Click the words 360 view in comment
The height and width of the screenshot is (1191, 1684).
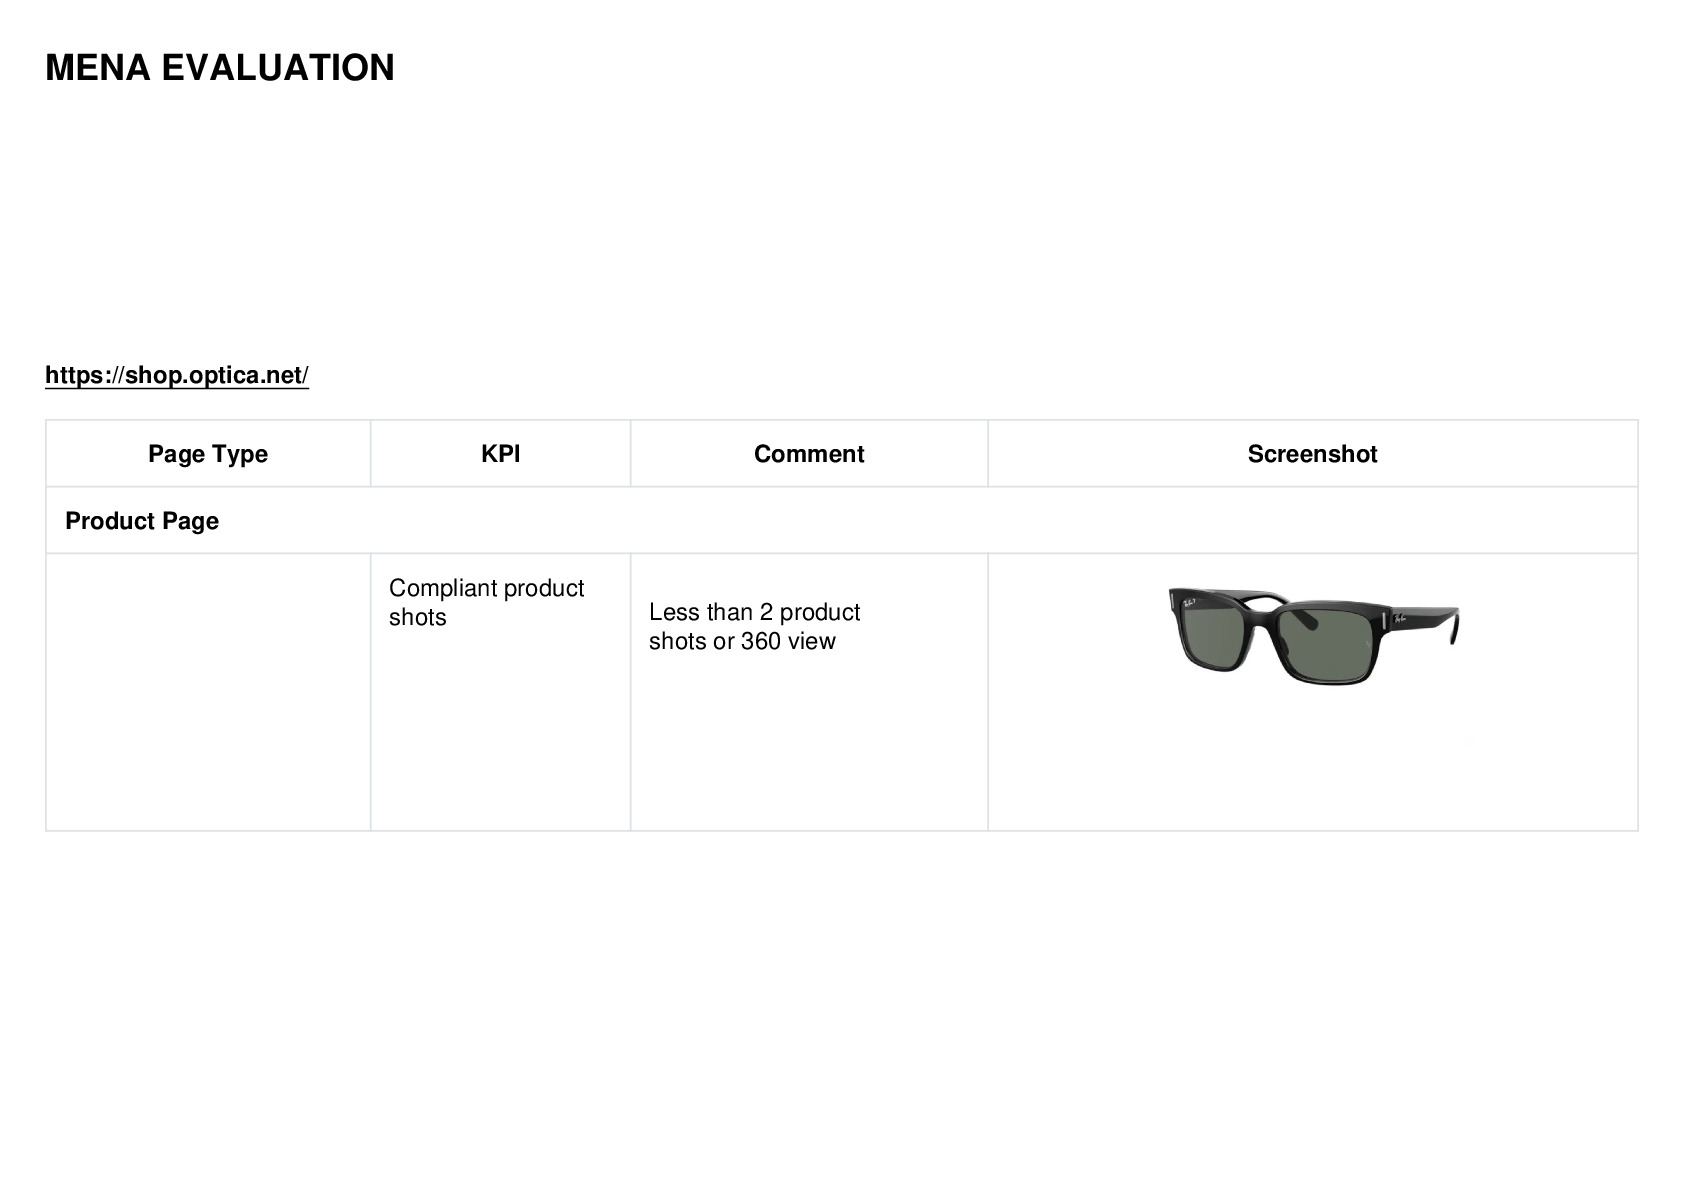788,641
